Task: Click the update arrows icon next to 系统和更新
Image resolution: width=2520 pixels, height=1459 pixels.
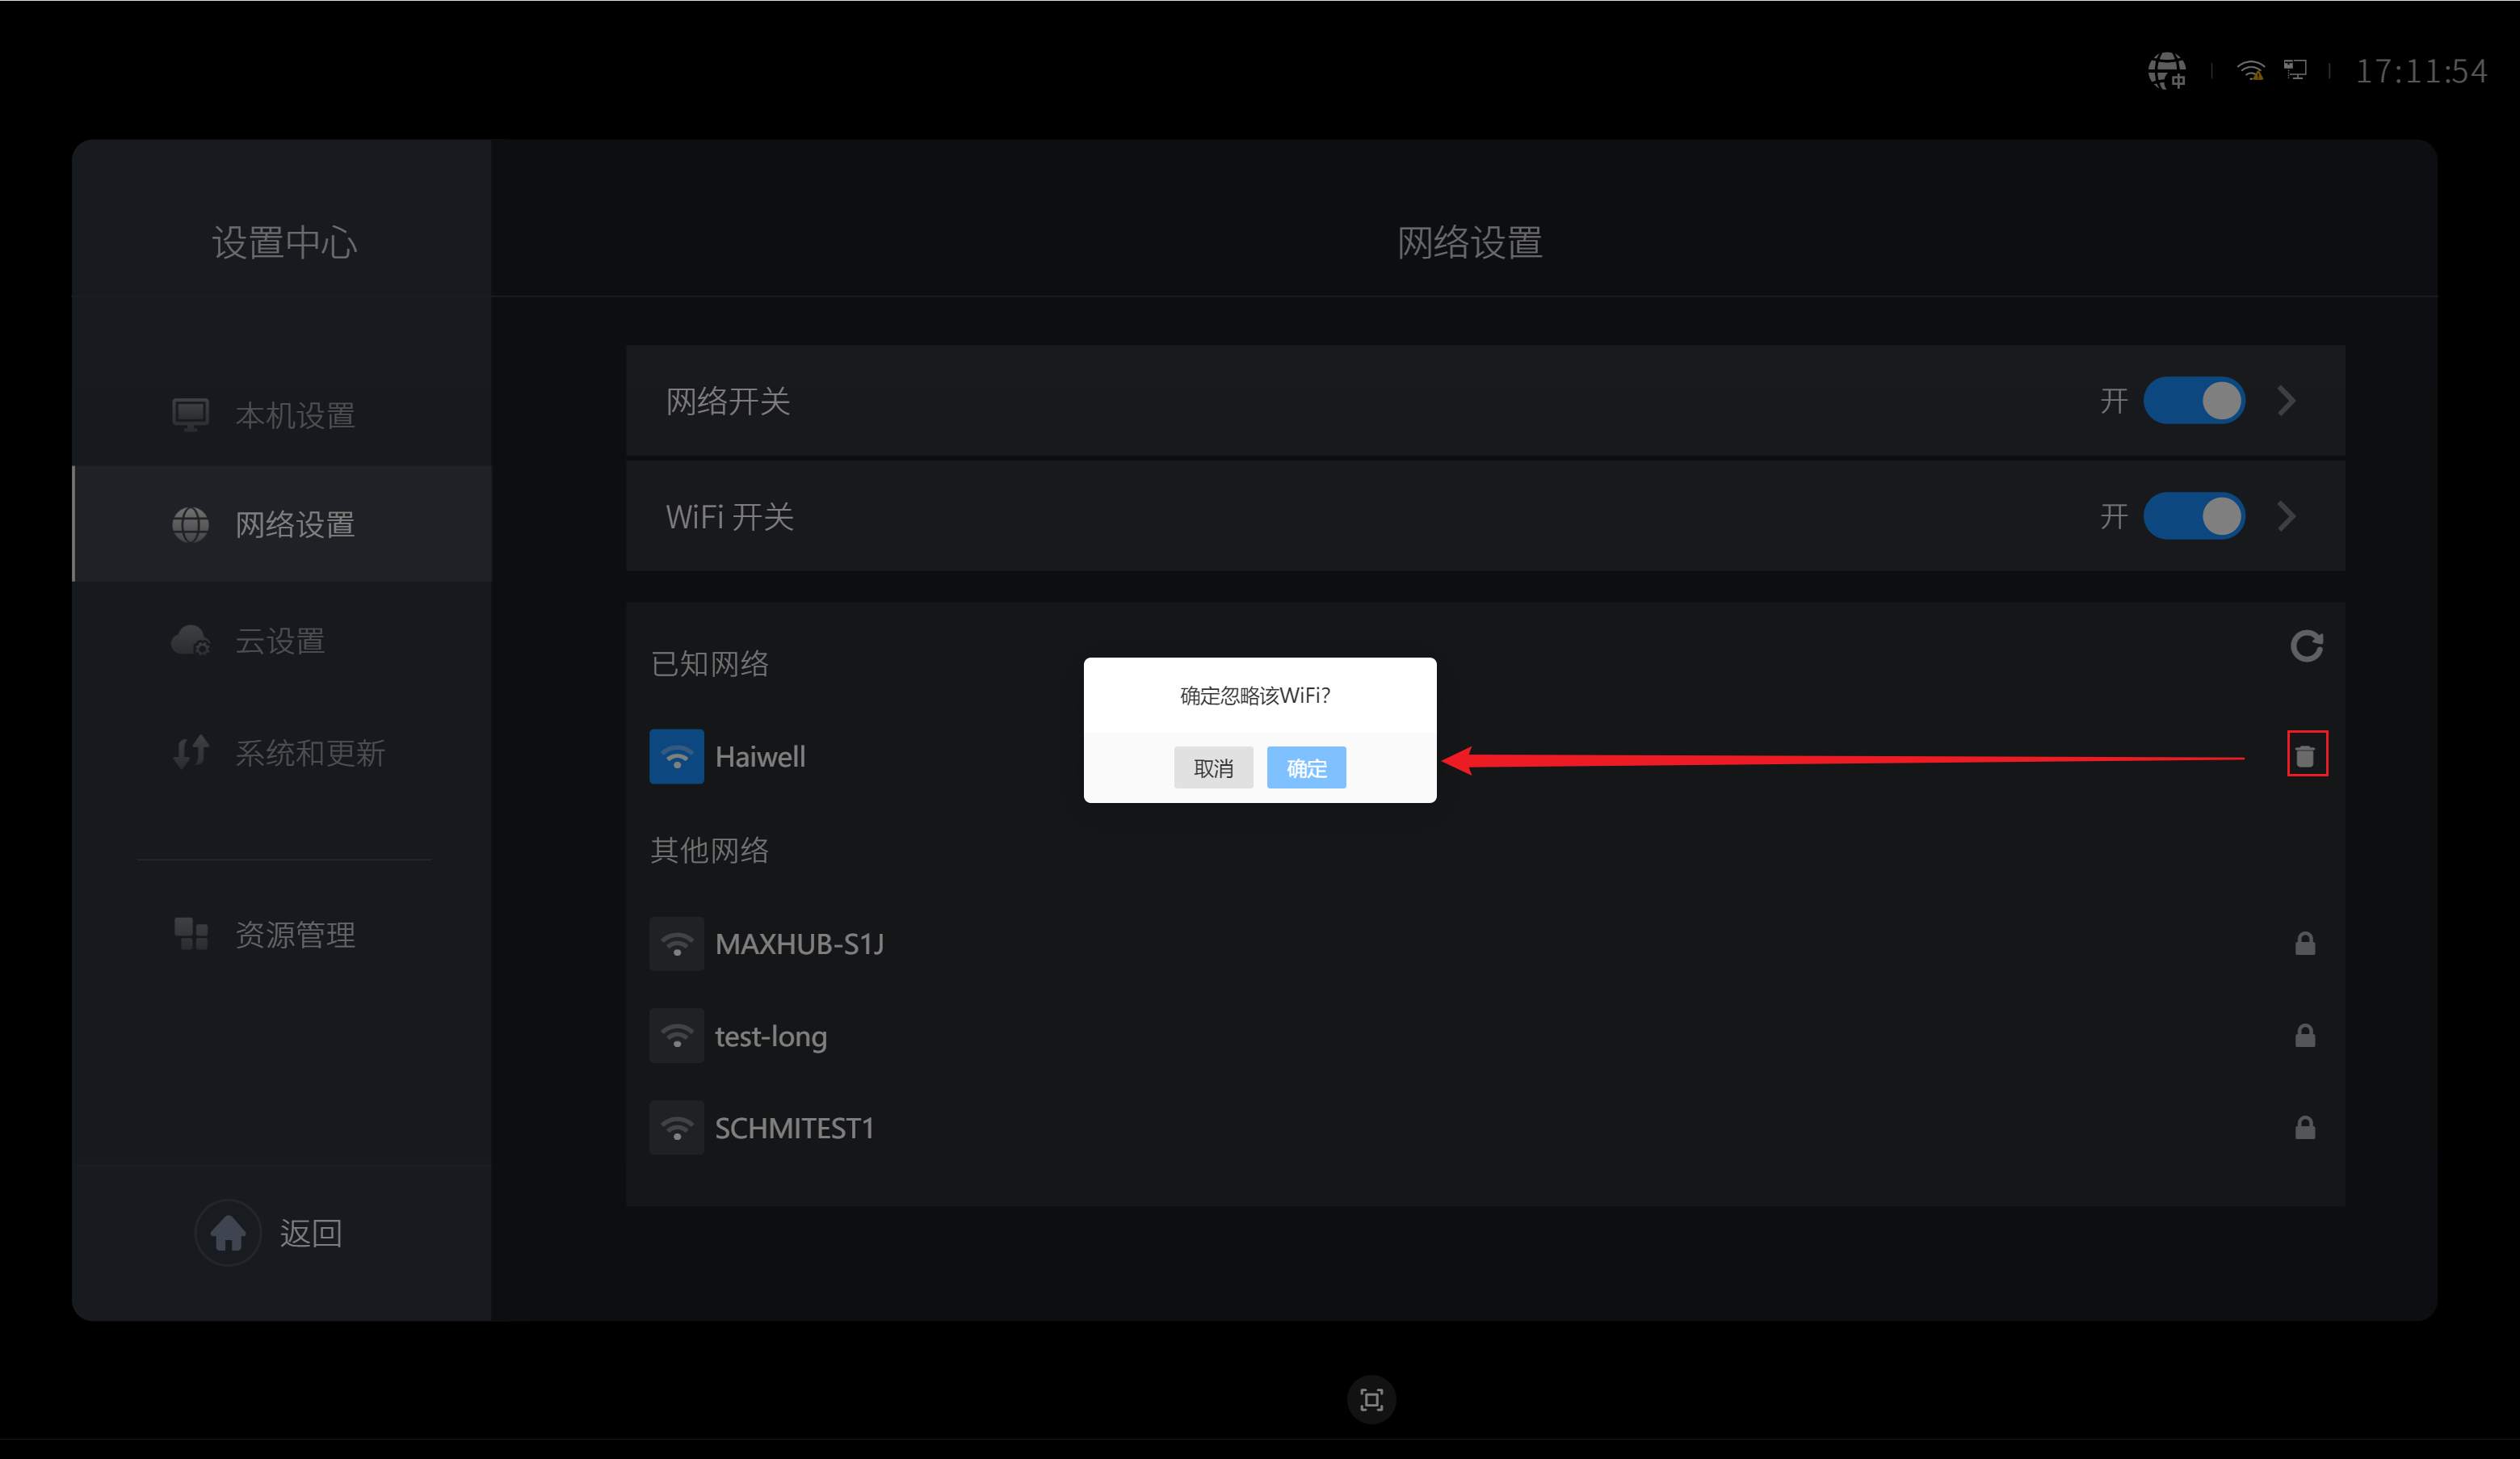Action: [190, 752]
